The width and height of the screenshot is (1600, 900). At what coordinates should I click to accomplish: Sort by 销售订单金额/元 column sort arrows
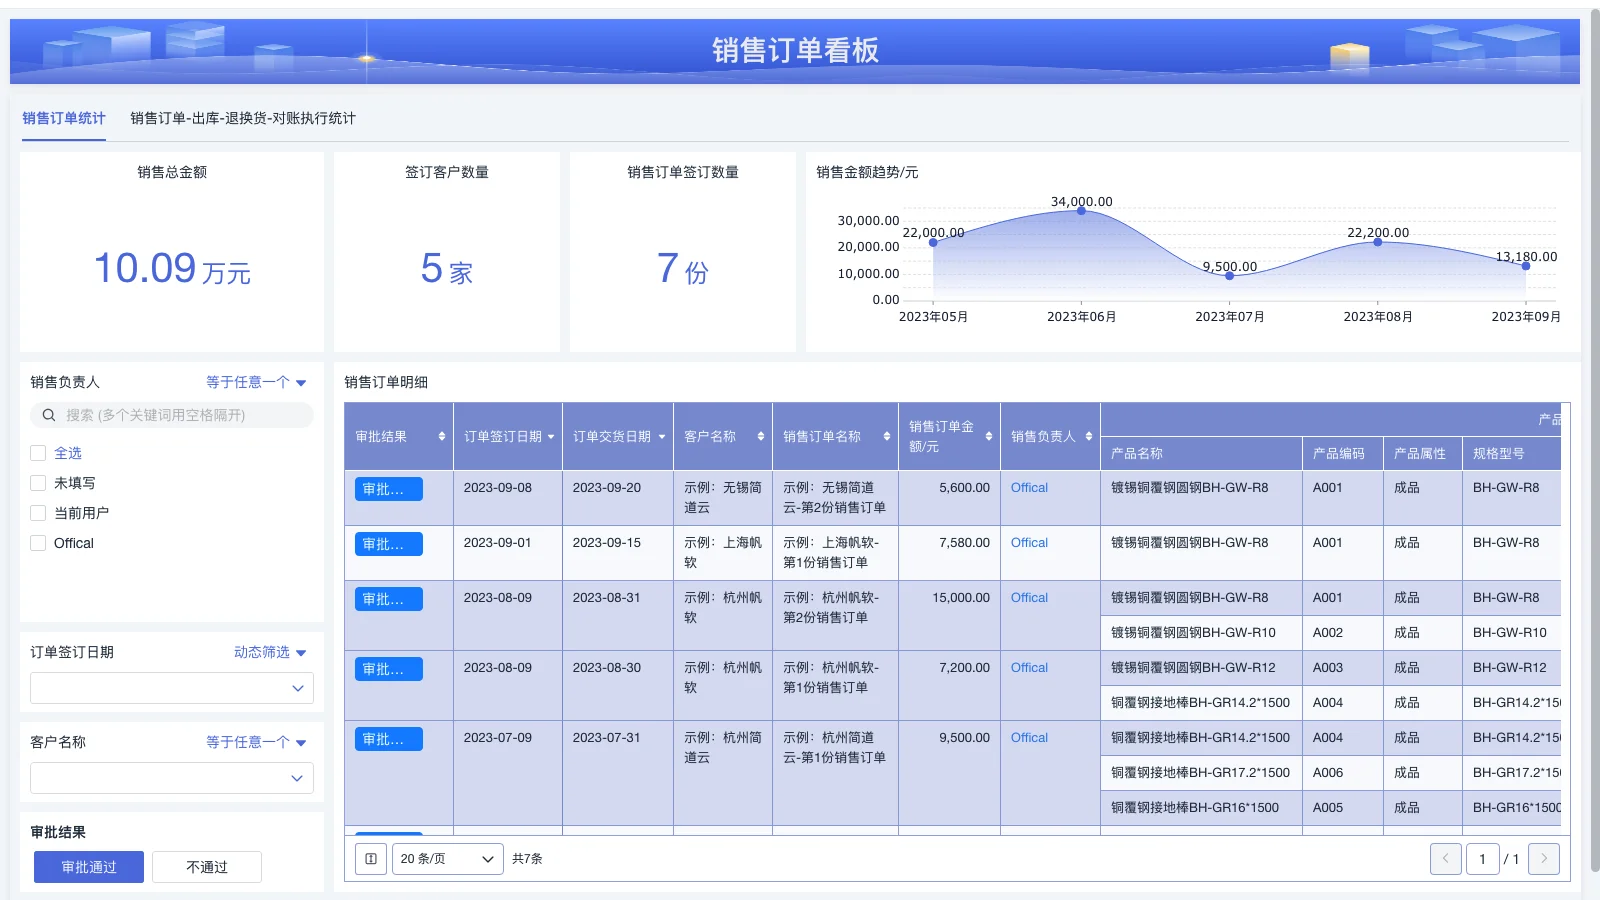(x=989, y=437)
